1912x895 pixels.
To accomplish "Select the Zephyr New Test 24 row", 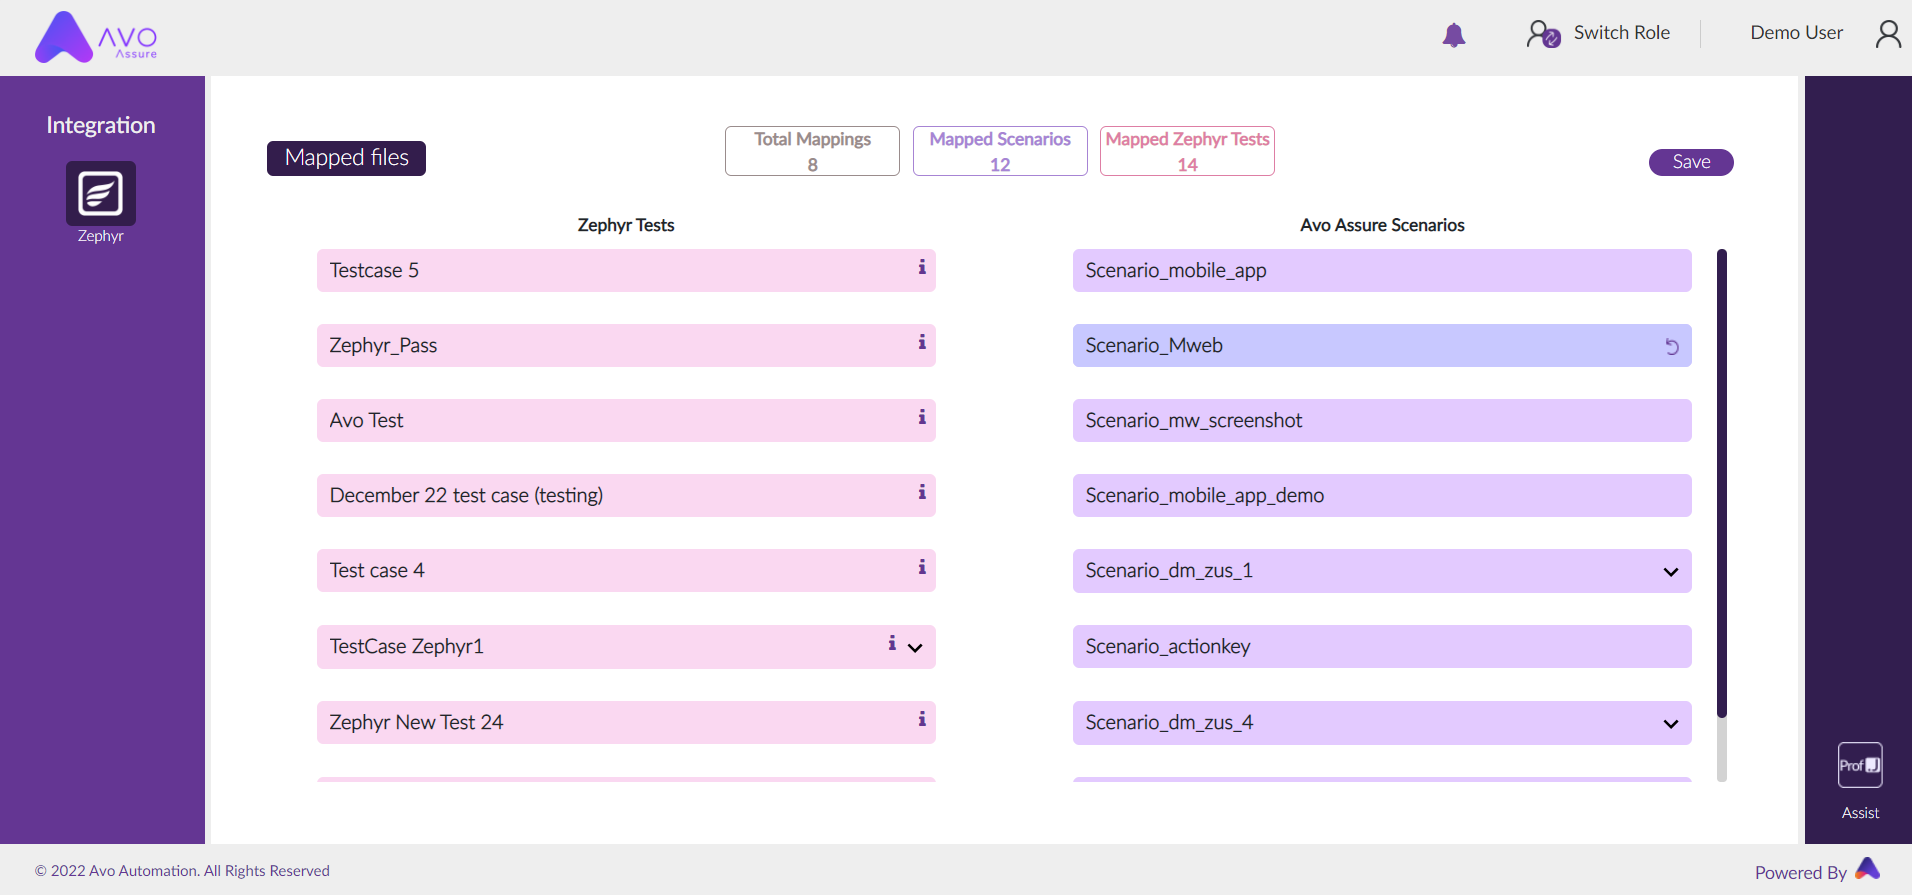I will click(626, 722).
